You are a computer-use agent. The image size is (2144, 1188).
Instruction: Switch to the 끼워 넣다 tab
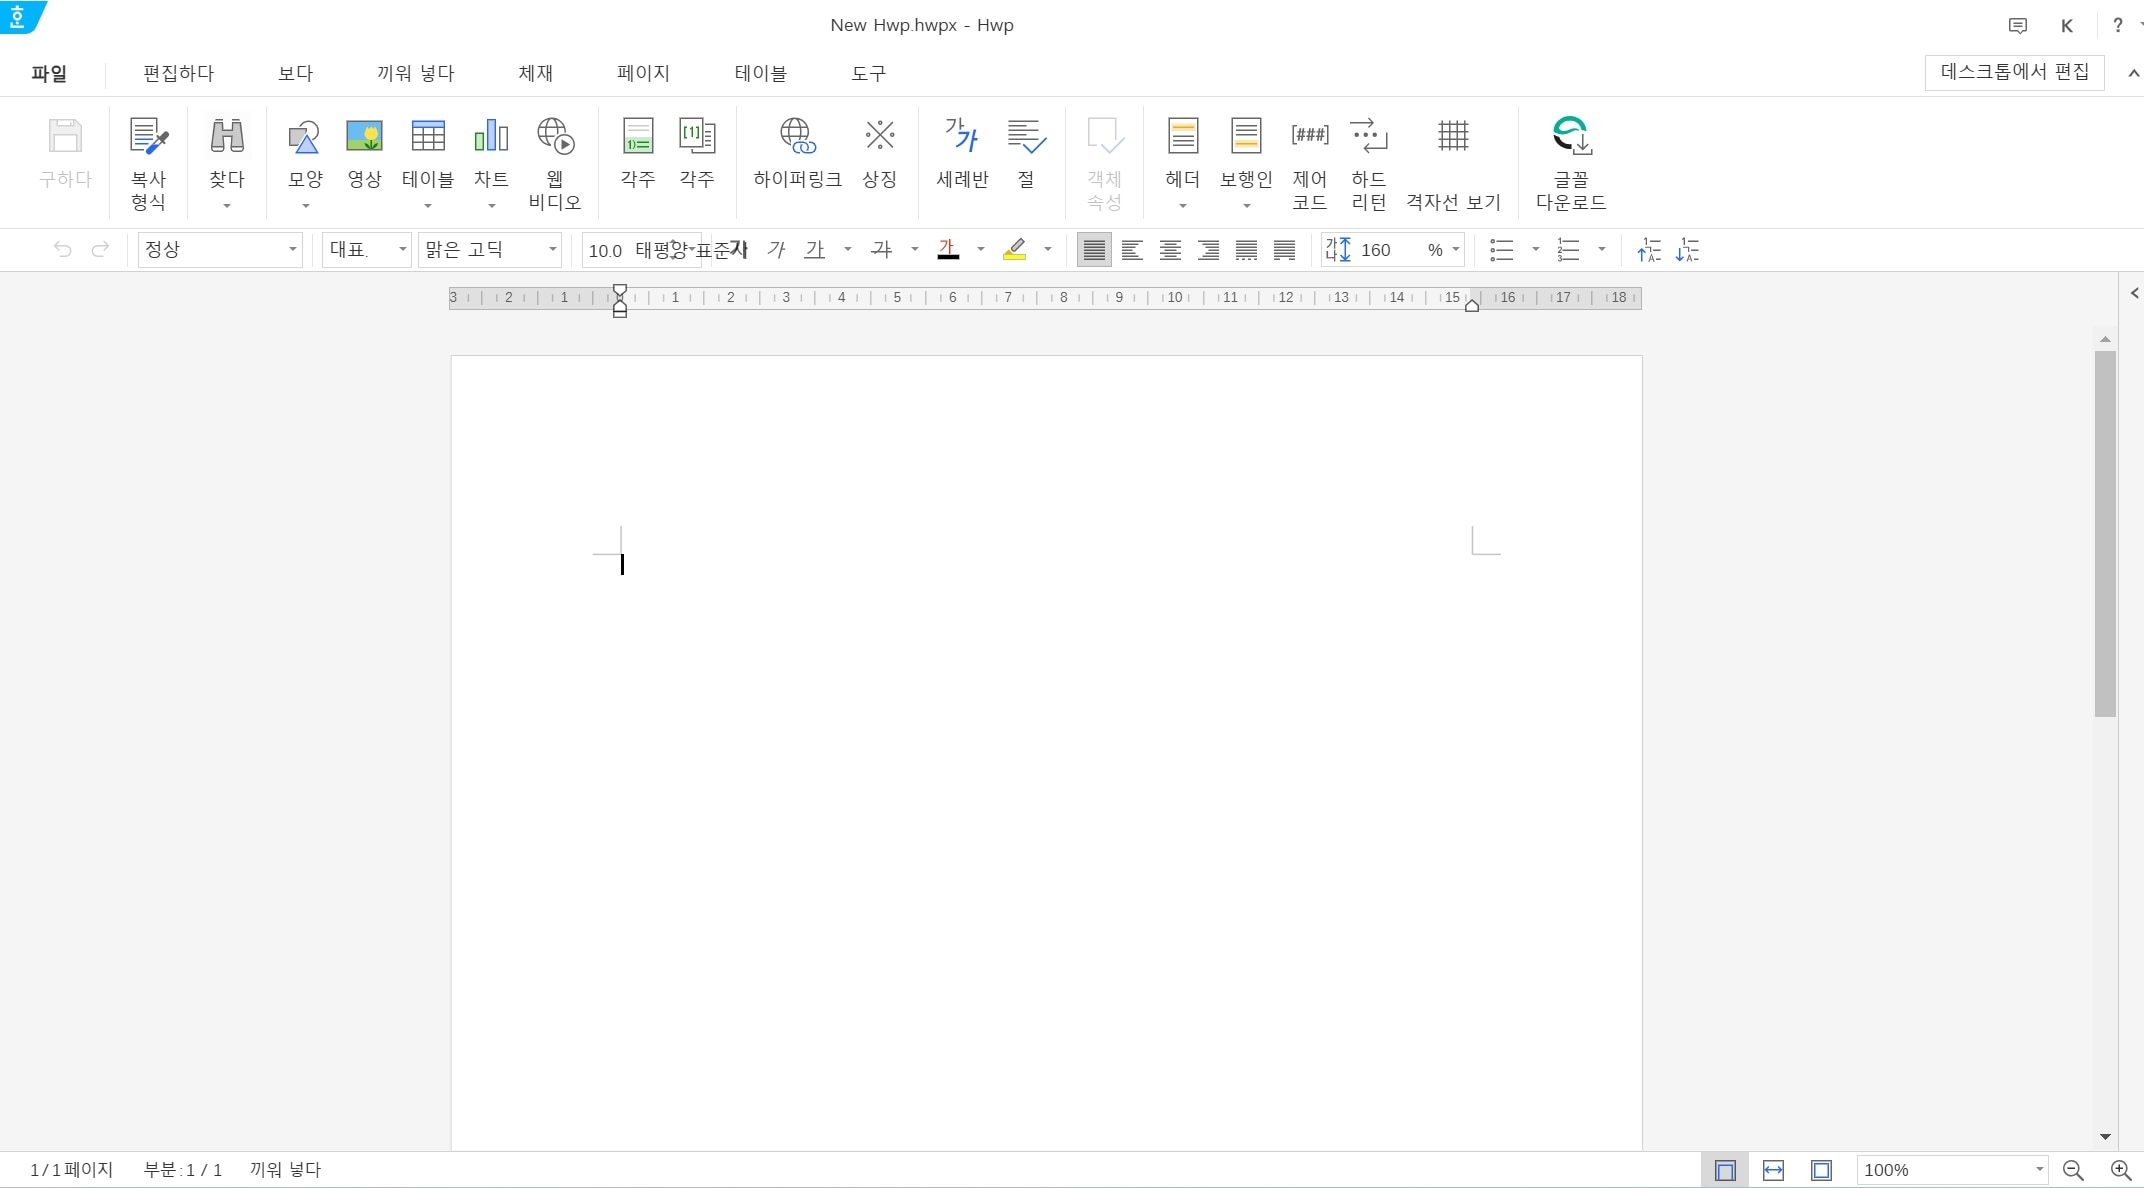tap(416, 74)
